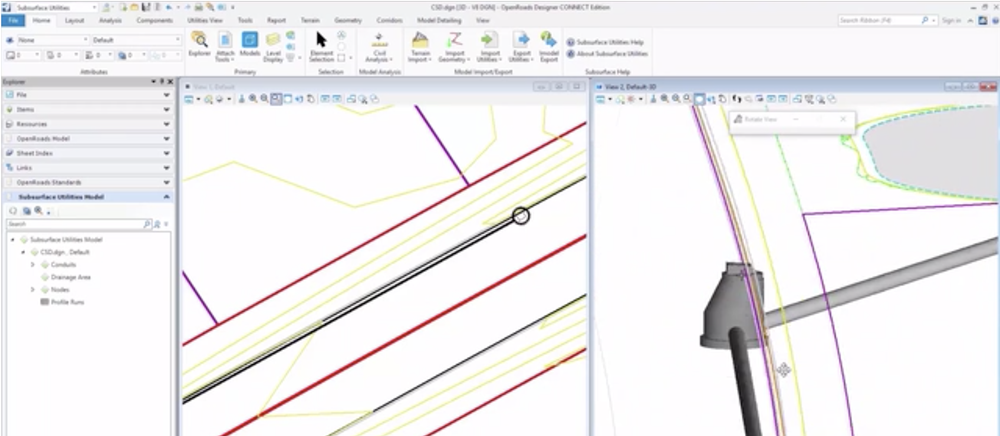Screen dimensions: 1000x436
Task: Open the Default level dropdown
Action: coord(136,40)
